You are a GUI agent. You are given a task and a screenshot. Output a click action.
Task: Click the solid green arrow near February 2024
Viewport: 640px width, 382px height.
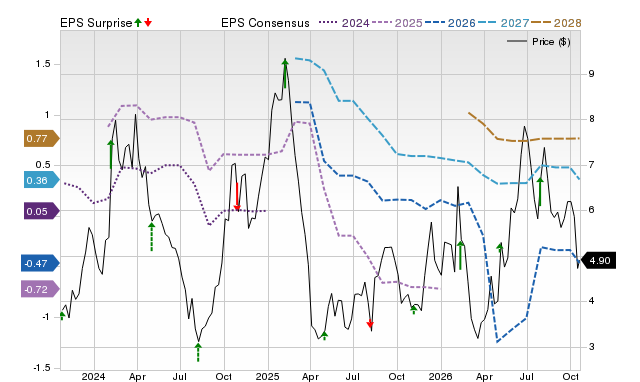111,155
